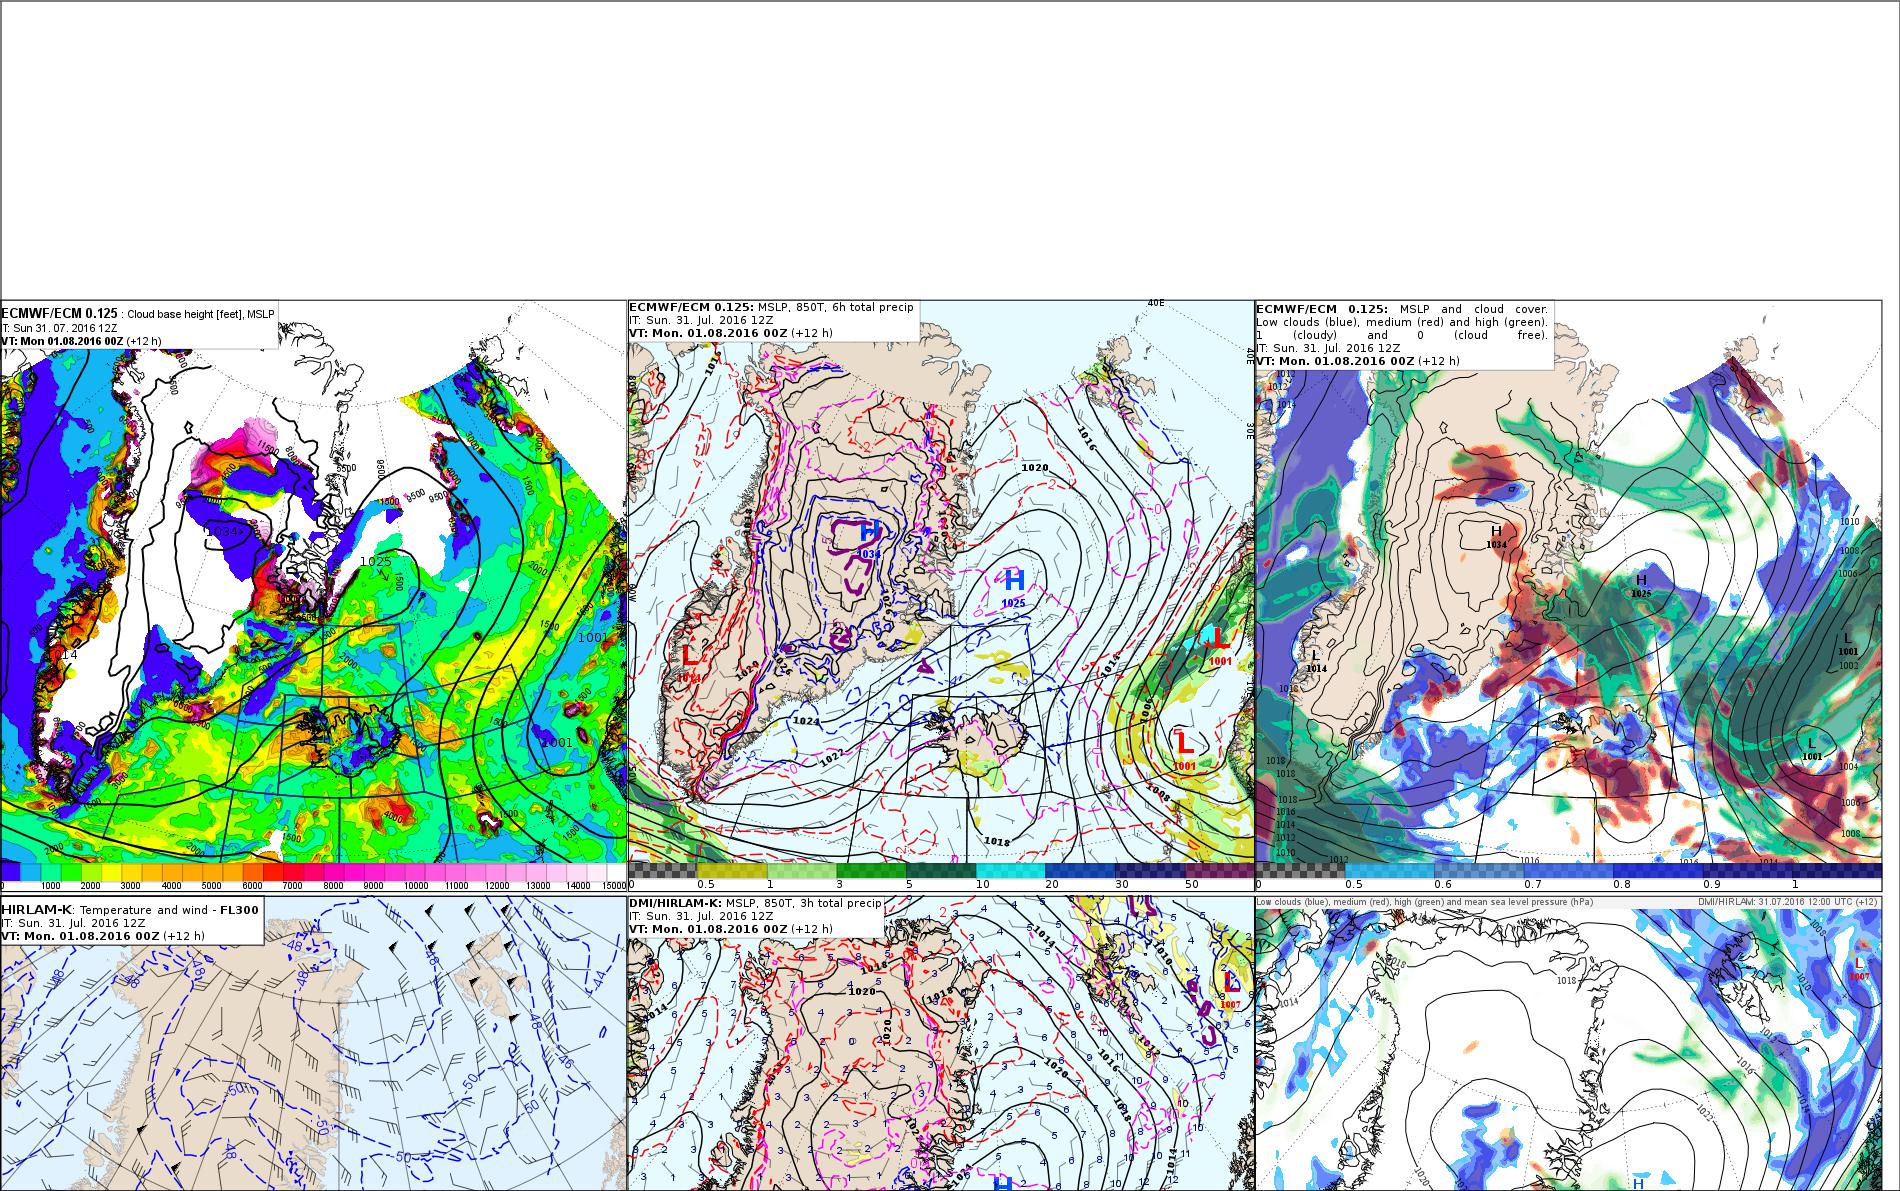This screenshot has height=1191, width=1900.
Task: Open the ECMWF cloud base height map
Action: point(313,595)
